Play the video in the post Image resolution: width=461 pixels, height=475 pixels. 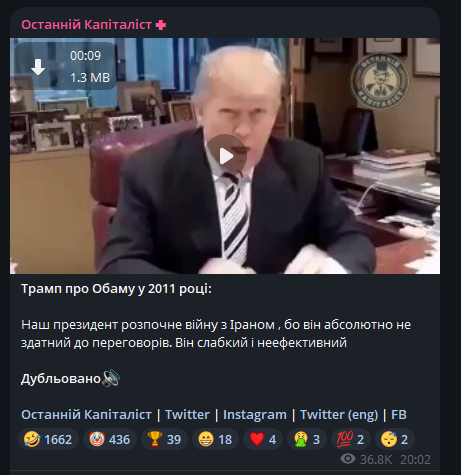pyautogui.click(x=226, y=156)
